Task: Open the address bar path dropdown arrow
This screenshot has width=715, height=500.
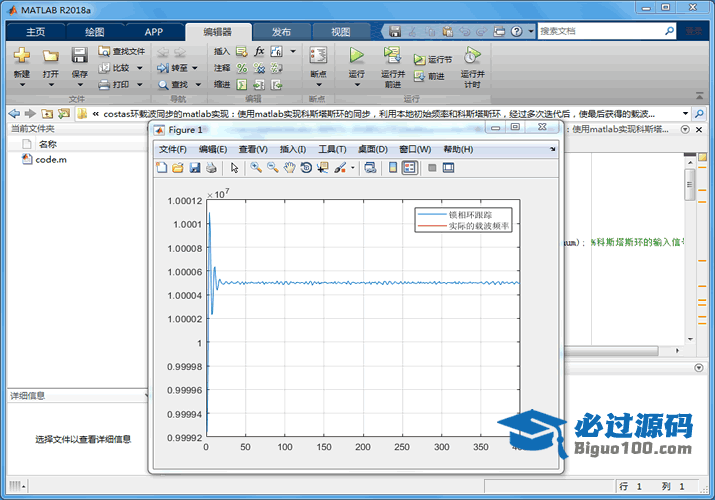Action: (x=685, y=113)
